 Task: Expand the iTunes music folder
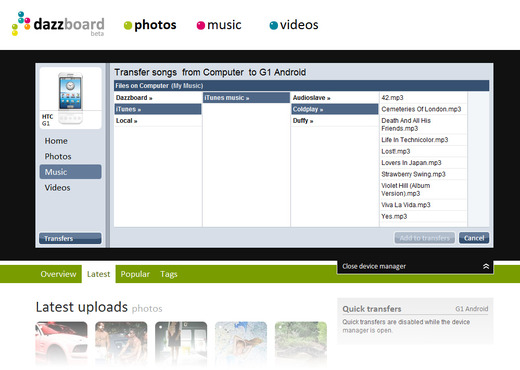tap(246, 98)
